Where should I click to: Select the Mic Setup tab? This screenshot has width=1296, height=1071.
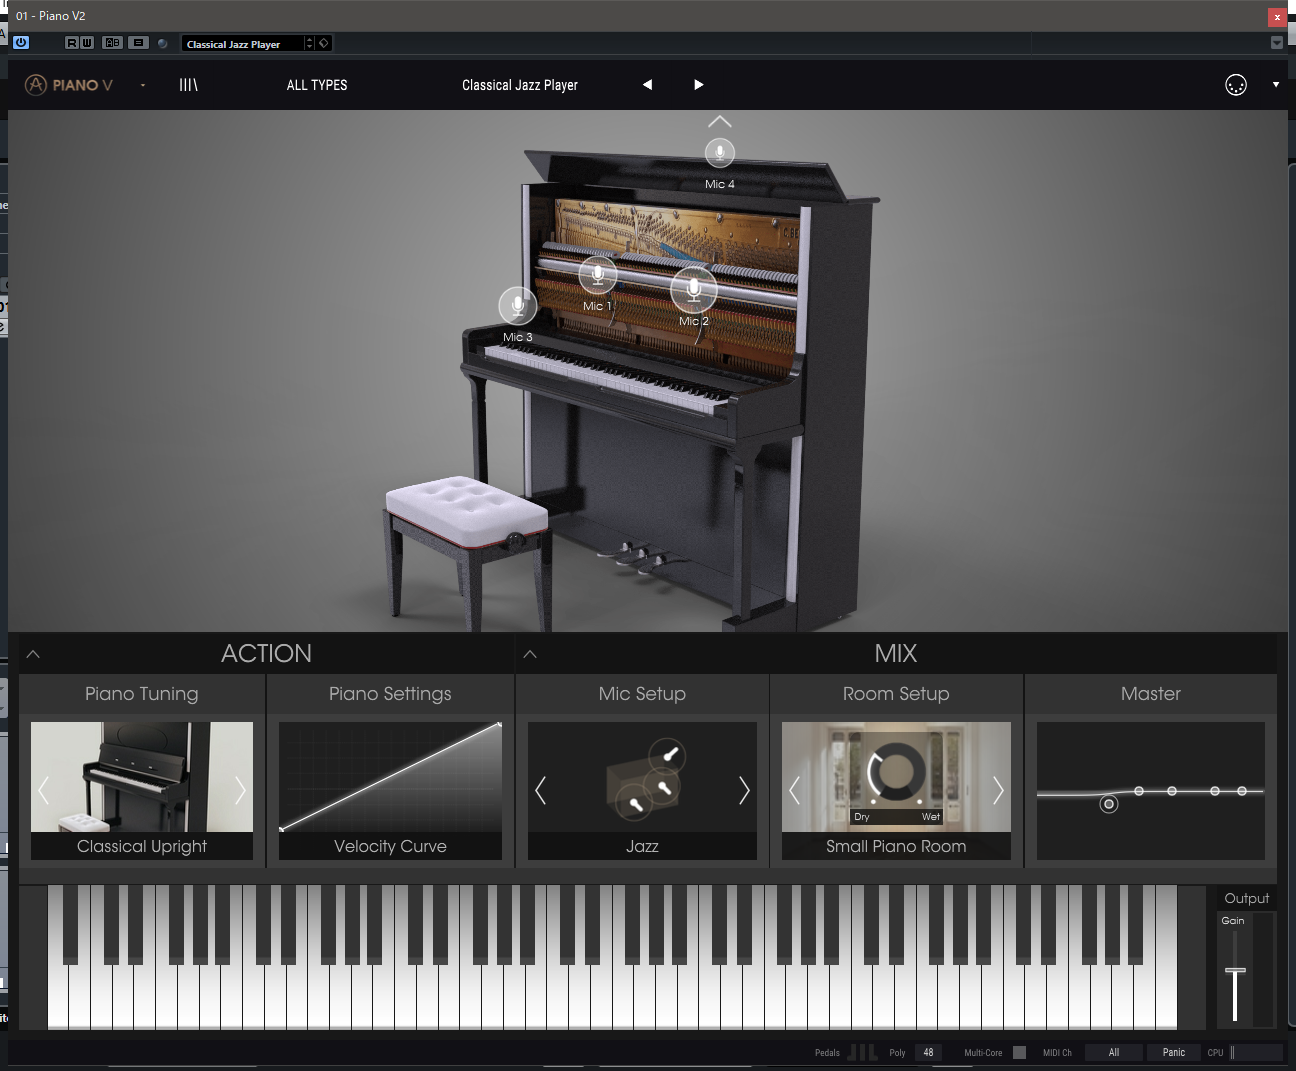(x=642, y=694)
